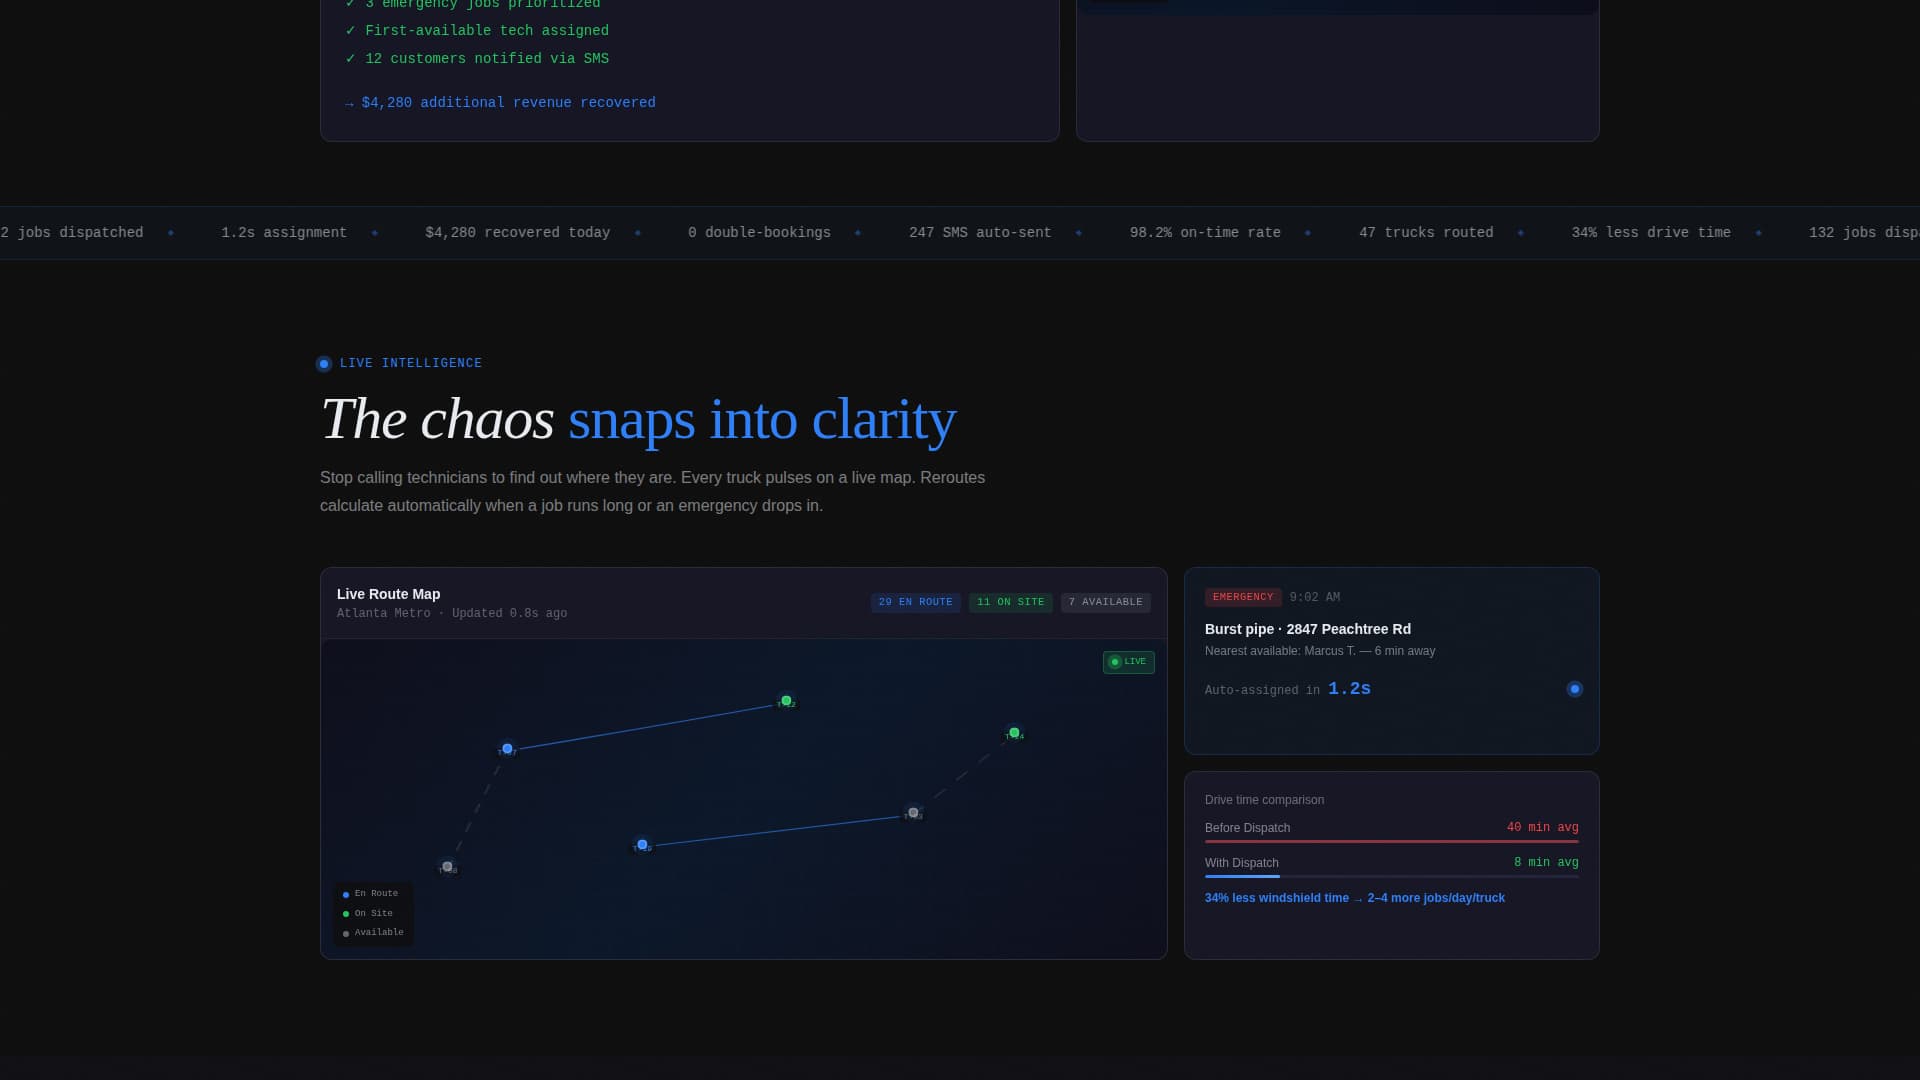Image resolution: width=1920 pixels, height=1080 pixels.
Task: Select the green on-site marker nearest map's right edge
Action: pyautogui.click(x=1014, y=733)
